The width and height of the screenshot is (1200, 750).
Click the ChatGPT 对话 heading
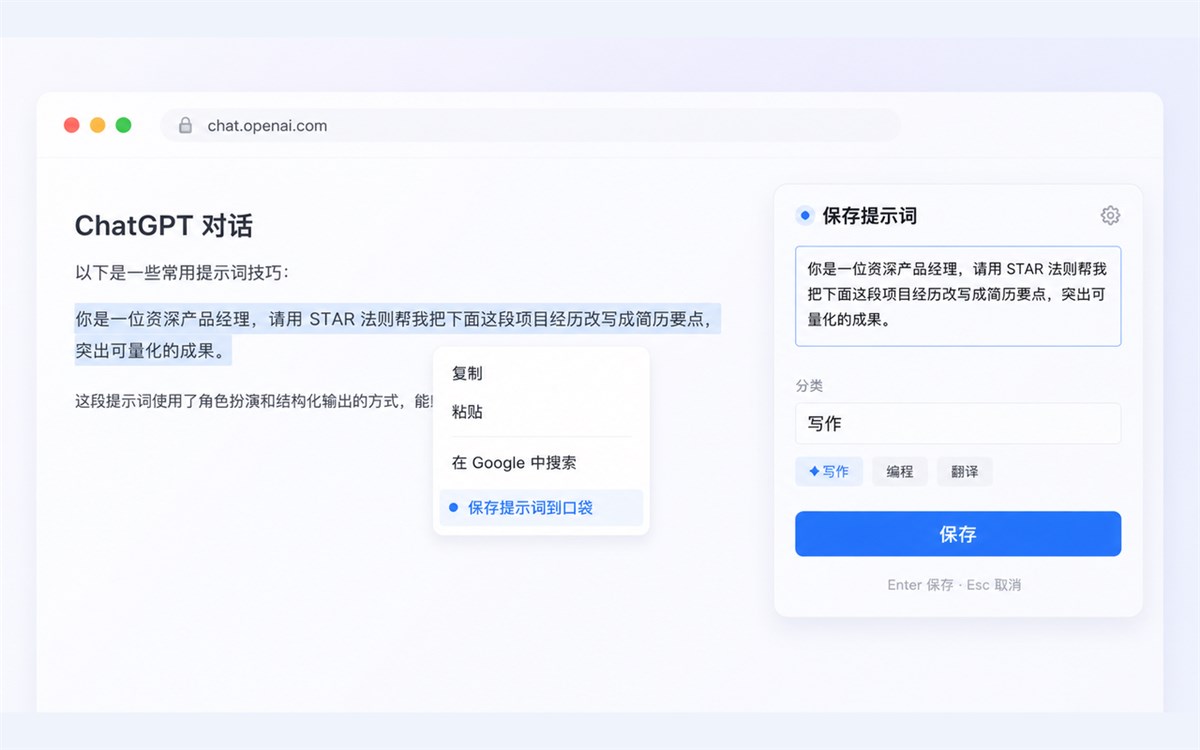tap(164, 226)
